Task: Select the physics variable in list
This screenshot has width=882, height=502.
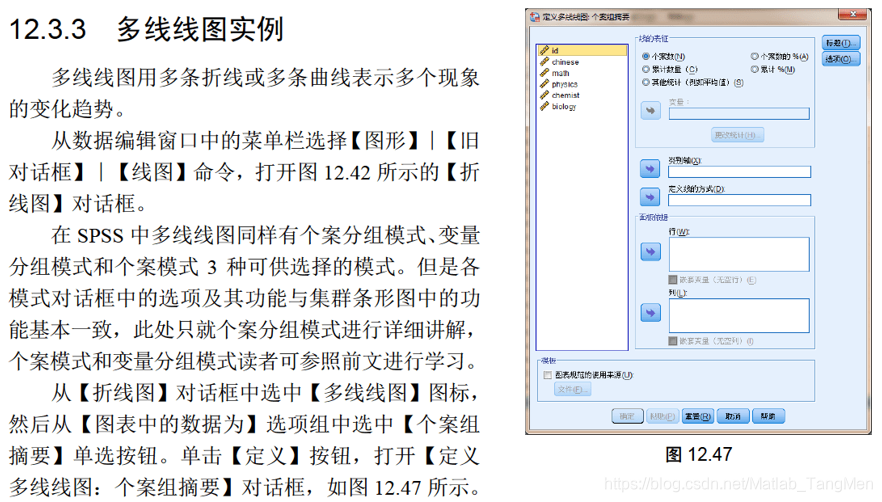Action: (582, 84)
